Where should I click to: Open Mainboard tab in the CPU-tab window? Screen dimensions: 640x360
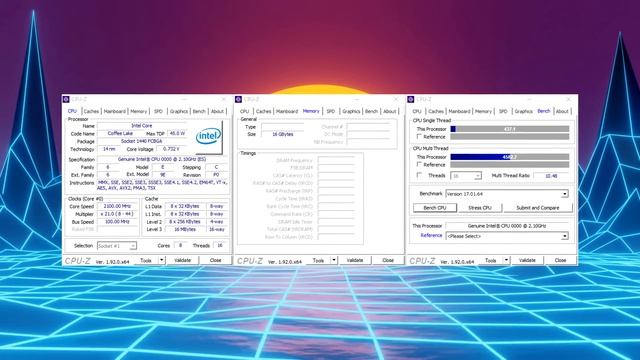115,111
